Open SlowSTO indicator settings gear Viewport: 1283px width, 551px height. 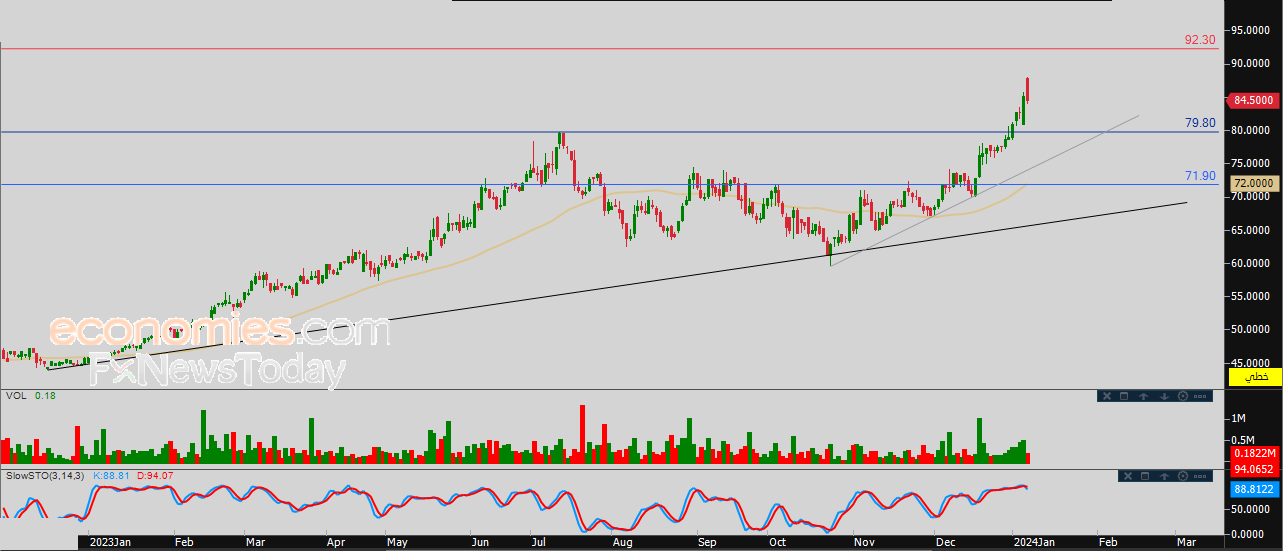[x=1183, y=476]
